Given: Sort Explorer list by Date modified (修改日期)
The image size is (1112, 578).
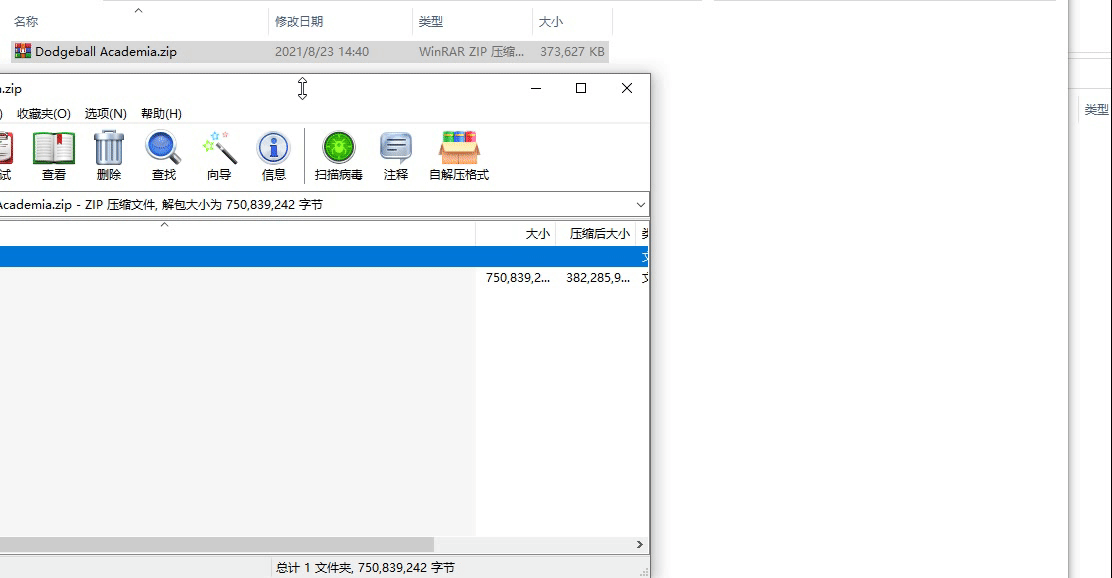Looking at the screenshot, I should coord(299,22).
